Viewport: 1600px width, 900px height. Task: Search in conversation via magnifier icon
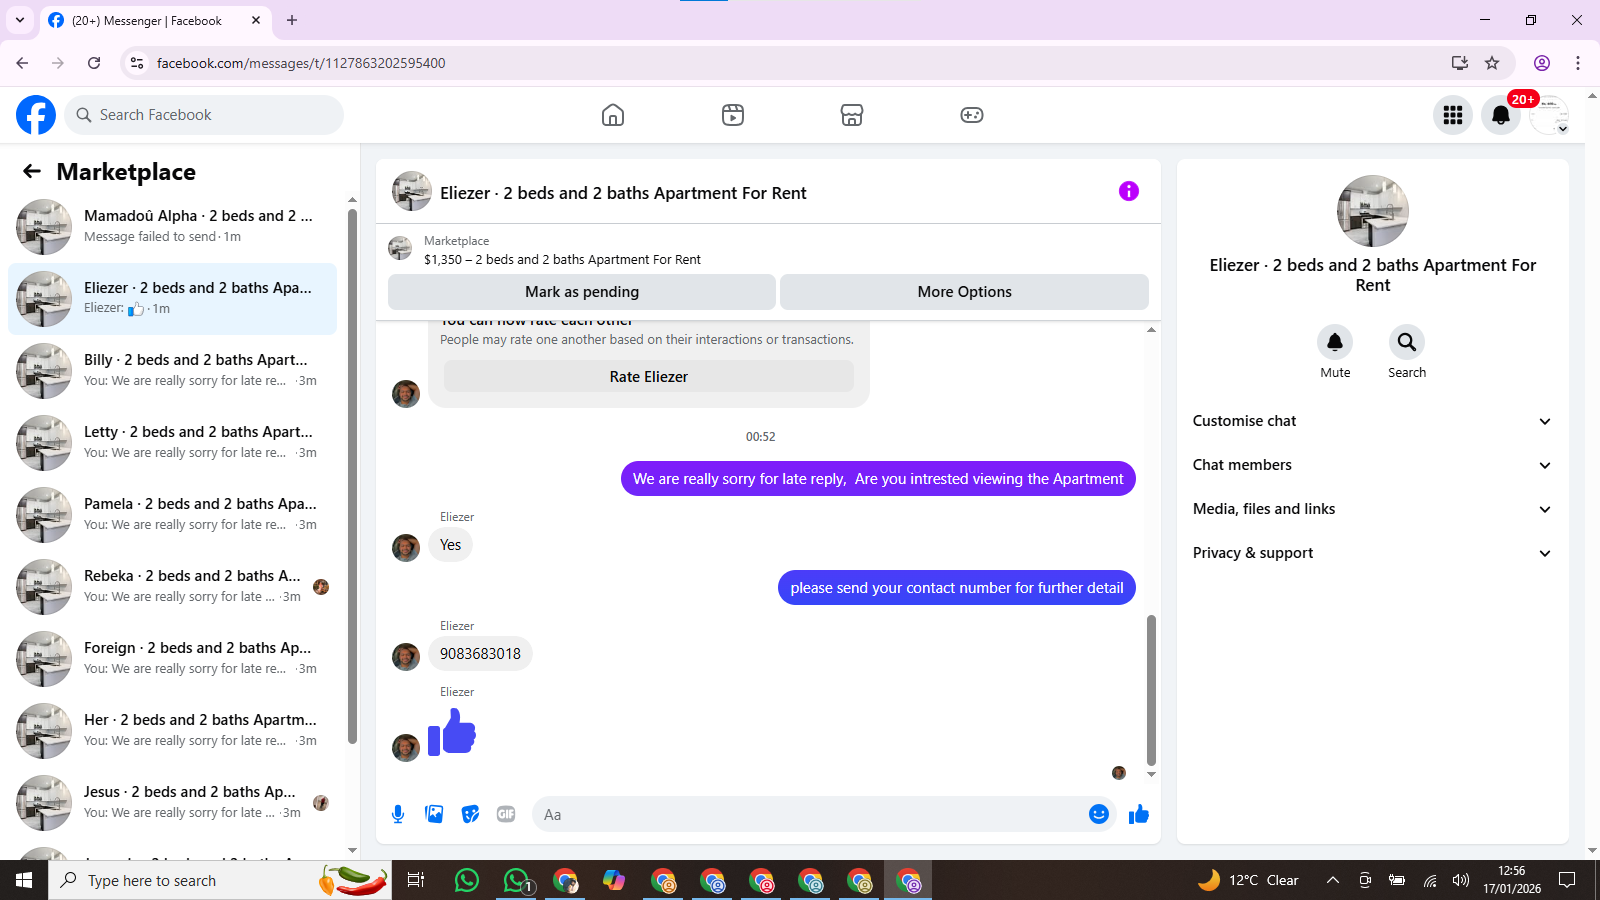tap(1407, 342)
